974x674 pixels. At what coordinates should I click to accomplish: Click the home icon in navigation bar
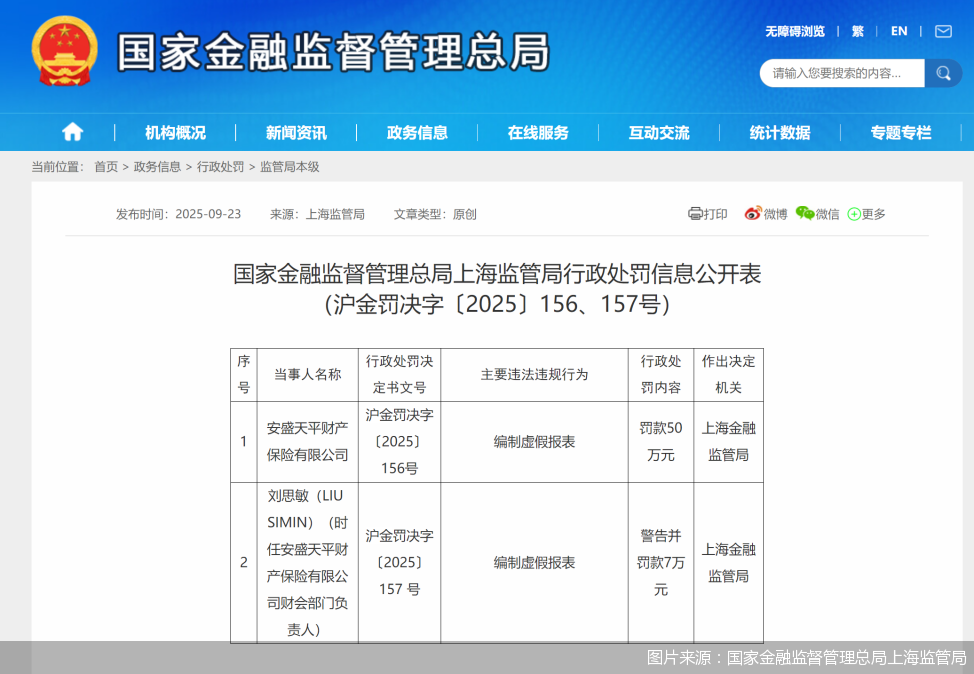[x=72, y=132]
